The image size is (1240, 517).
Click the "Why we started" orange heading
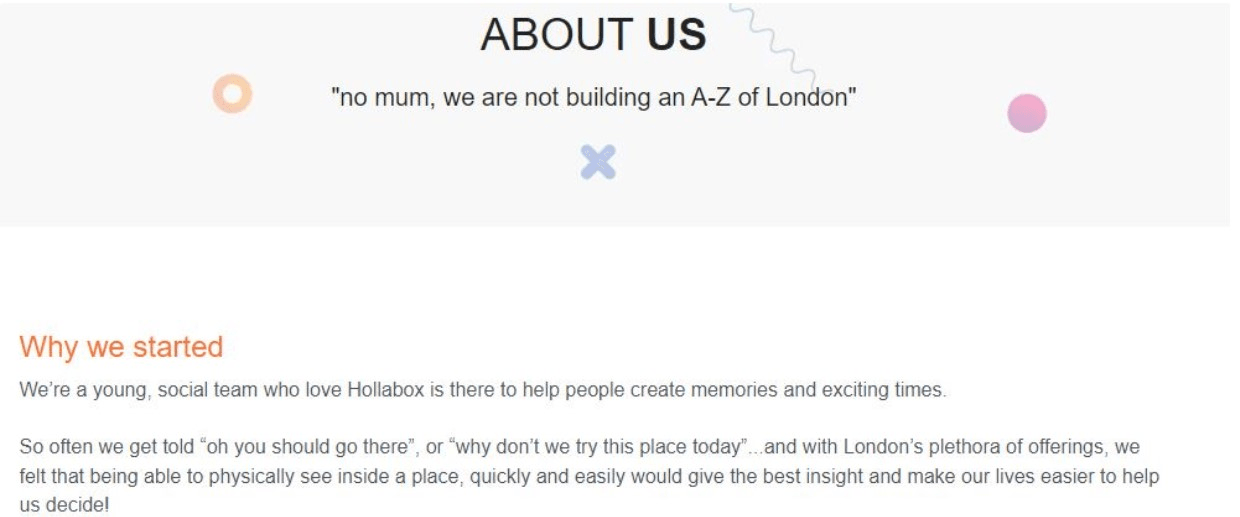coord(121,347)
